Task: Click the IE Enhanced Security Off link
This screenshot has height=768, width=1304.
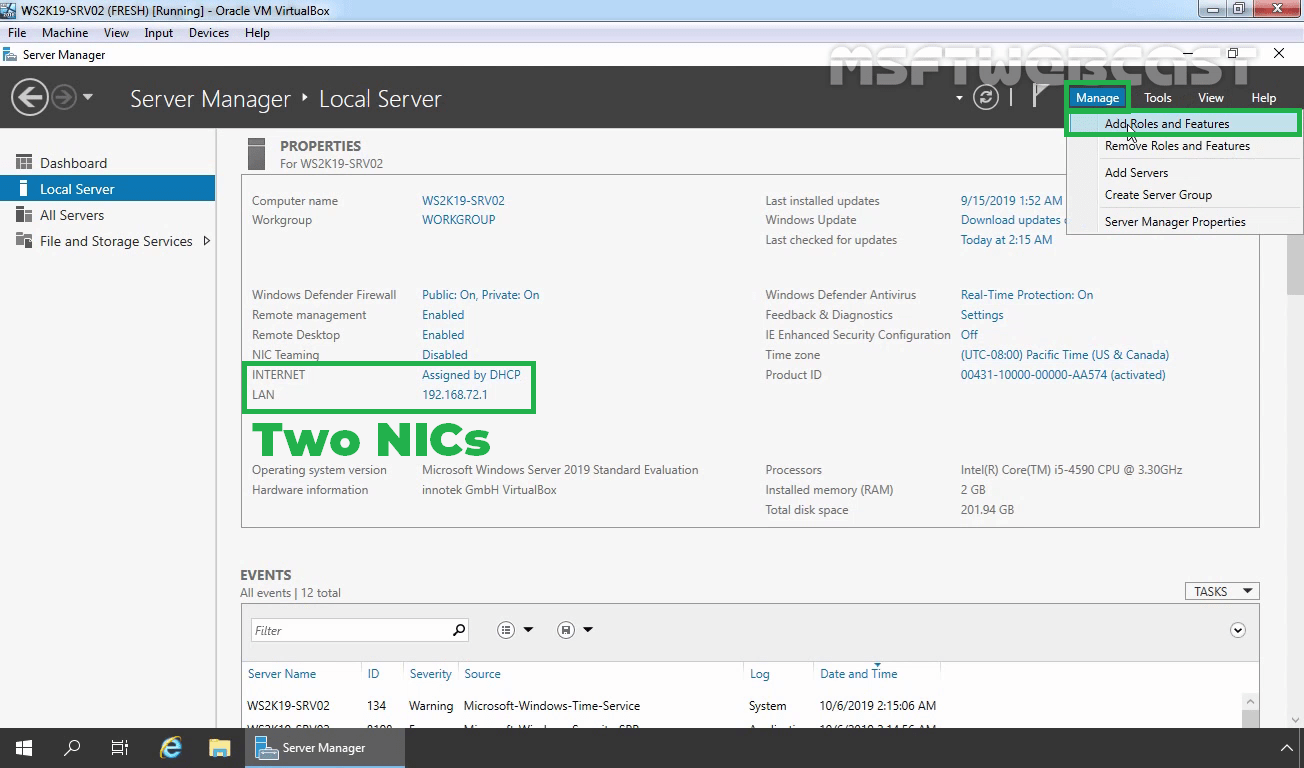Action: [969, 335]
